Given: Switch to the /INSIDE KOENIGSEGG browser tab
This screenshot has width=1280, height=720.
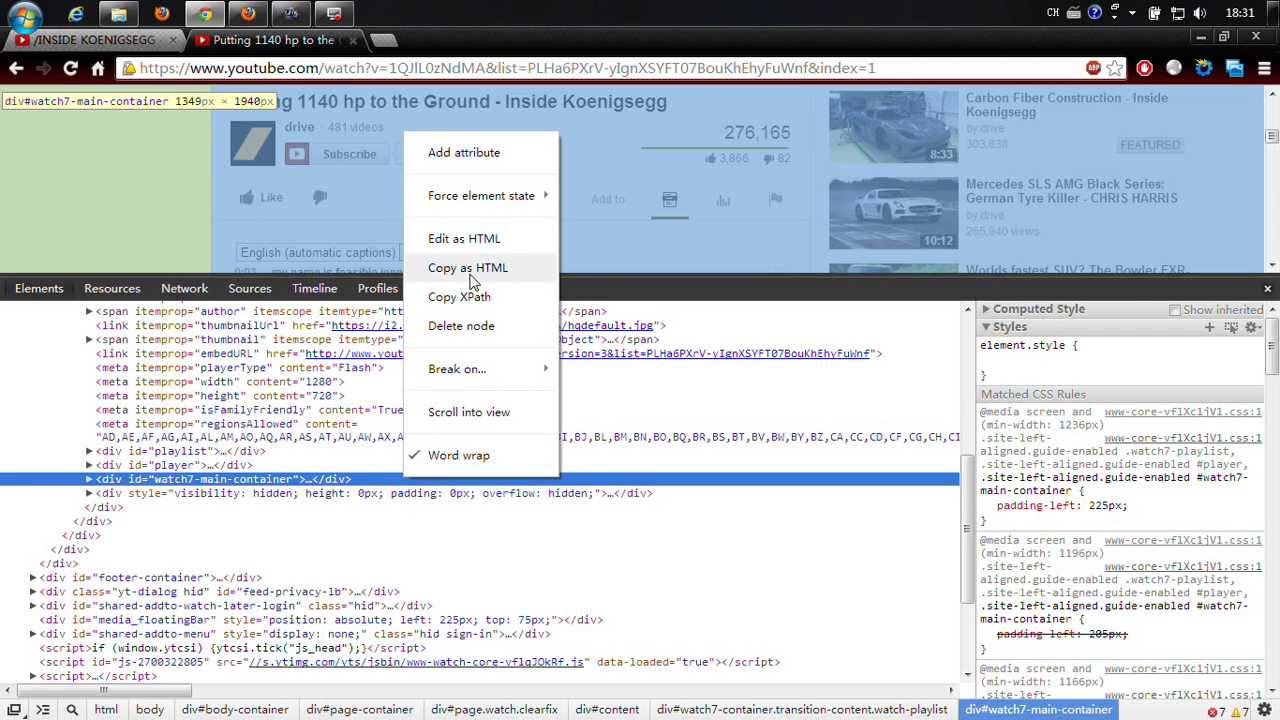Looking at the screenshot, I should (93, 40).
